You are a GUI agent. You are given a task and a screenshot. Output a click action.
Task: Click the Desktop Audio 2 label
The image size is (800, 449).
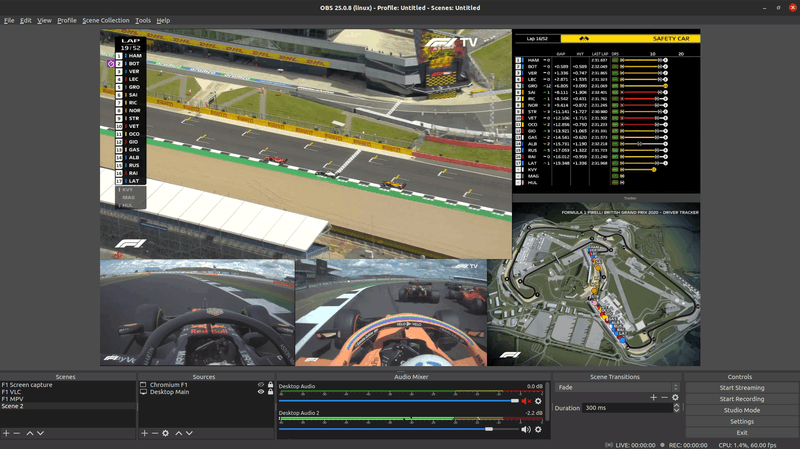click(x=299, y=413)
